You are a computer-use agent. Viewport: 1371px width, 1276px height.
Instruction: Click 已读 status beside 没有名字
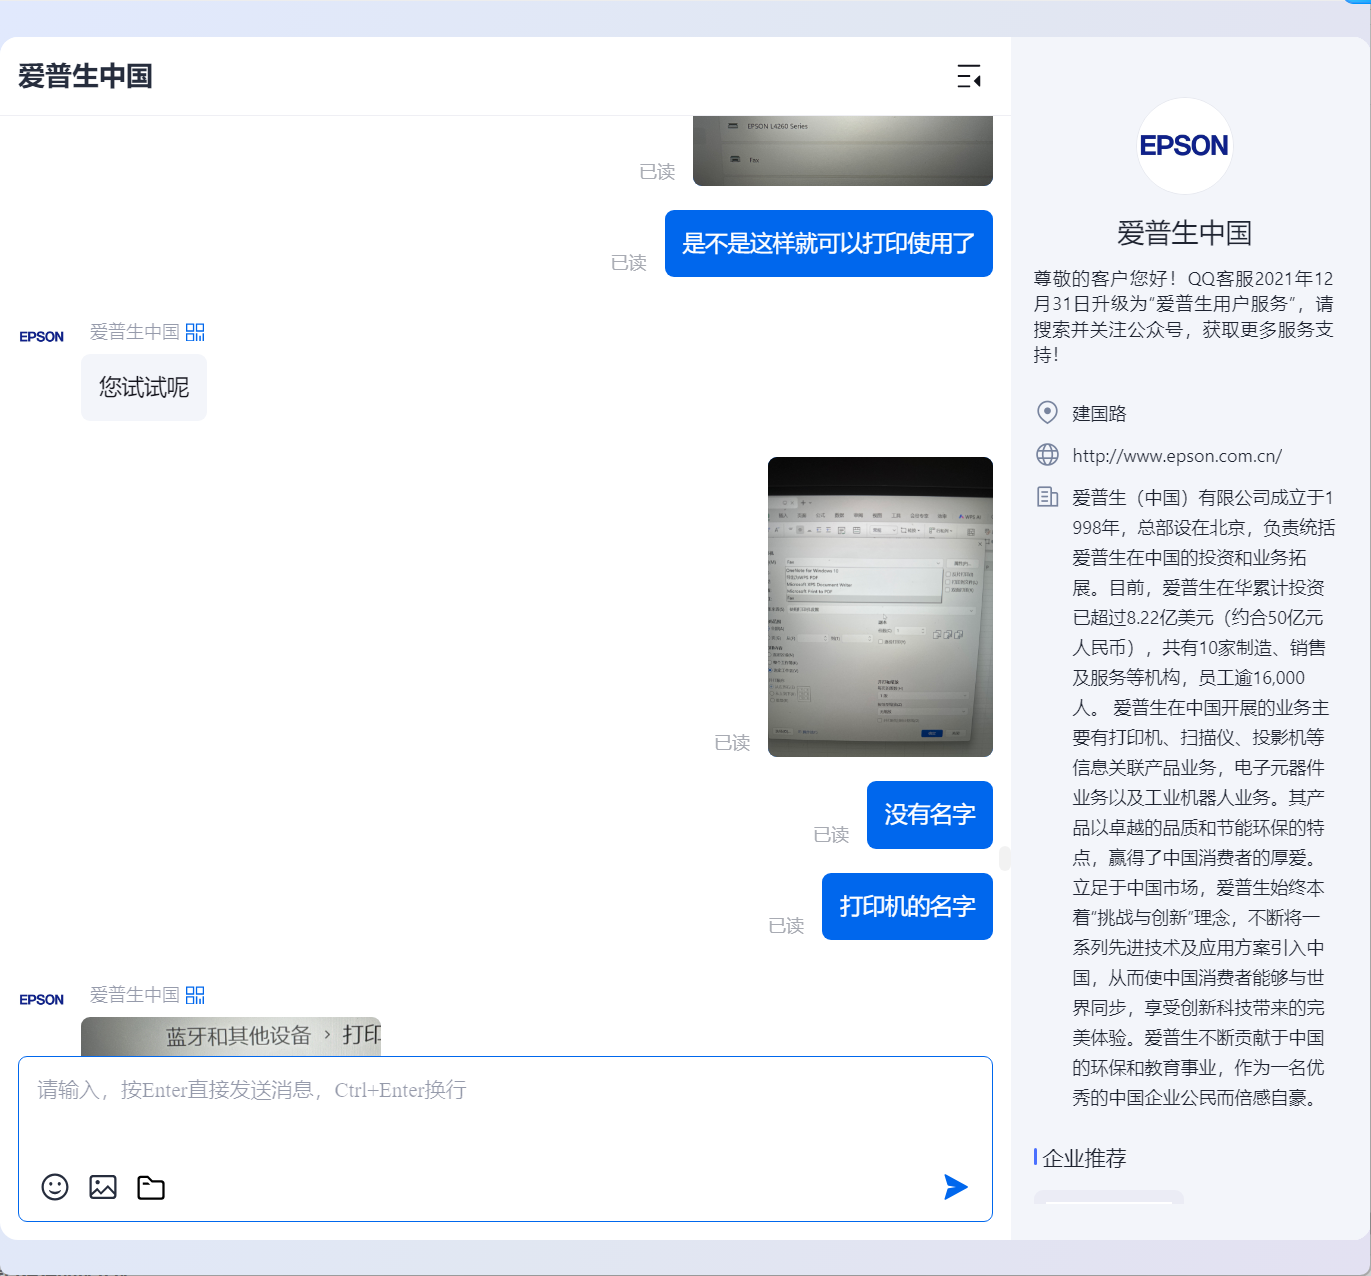pos(831,835)
